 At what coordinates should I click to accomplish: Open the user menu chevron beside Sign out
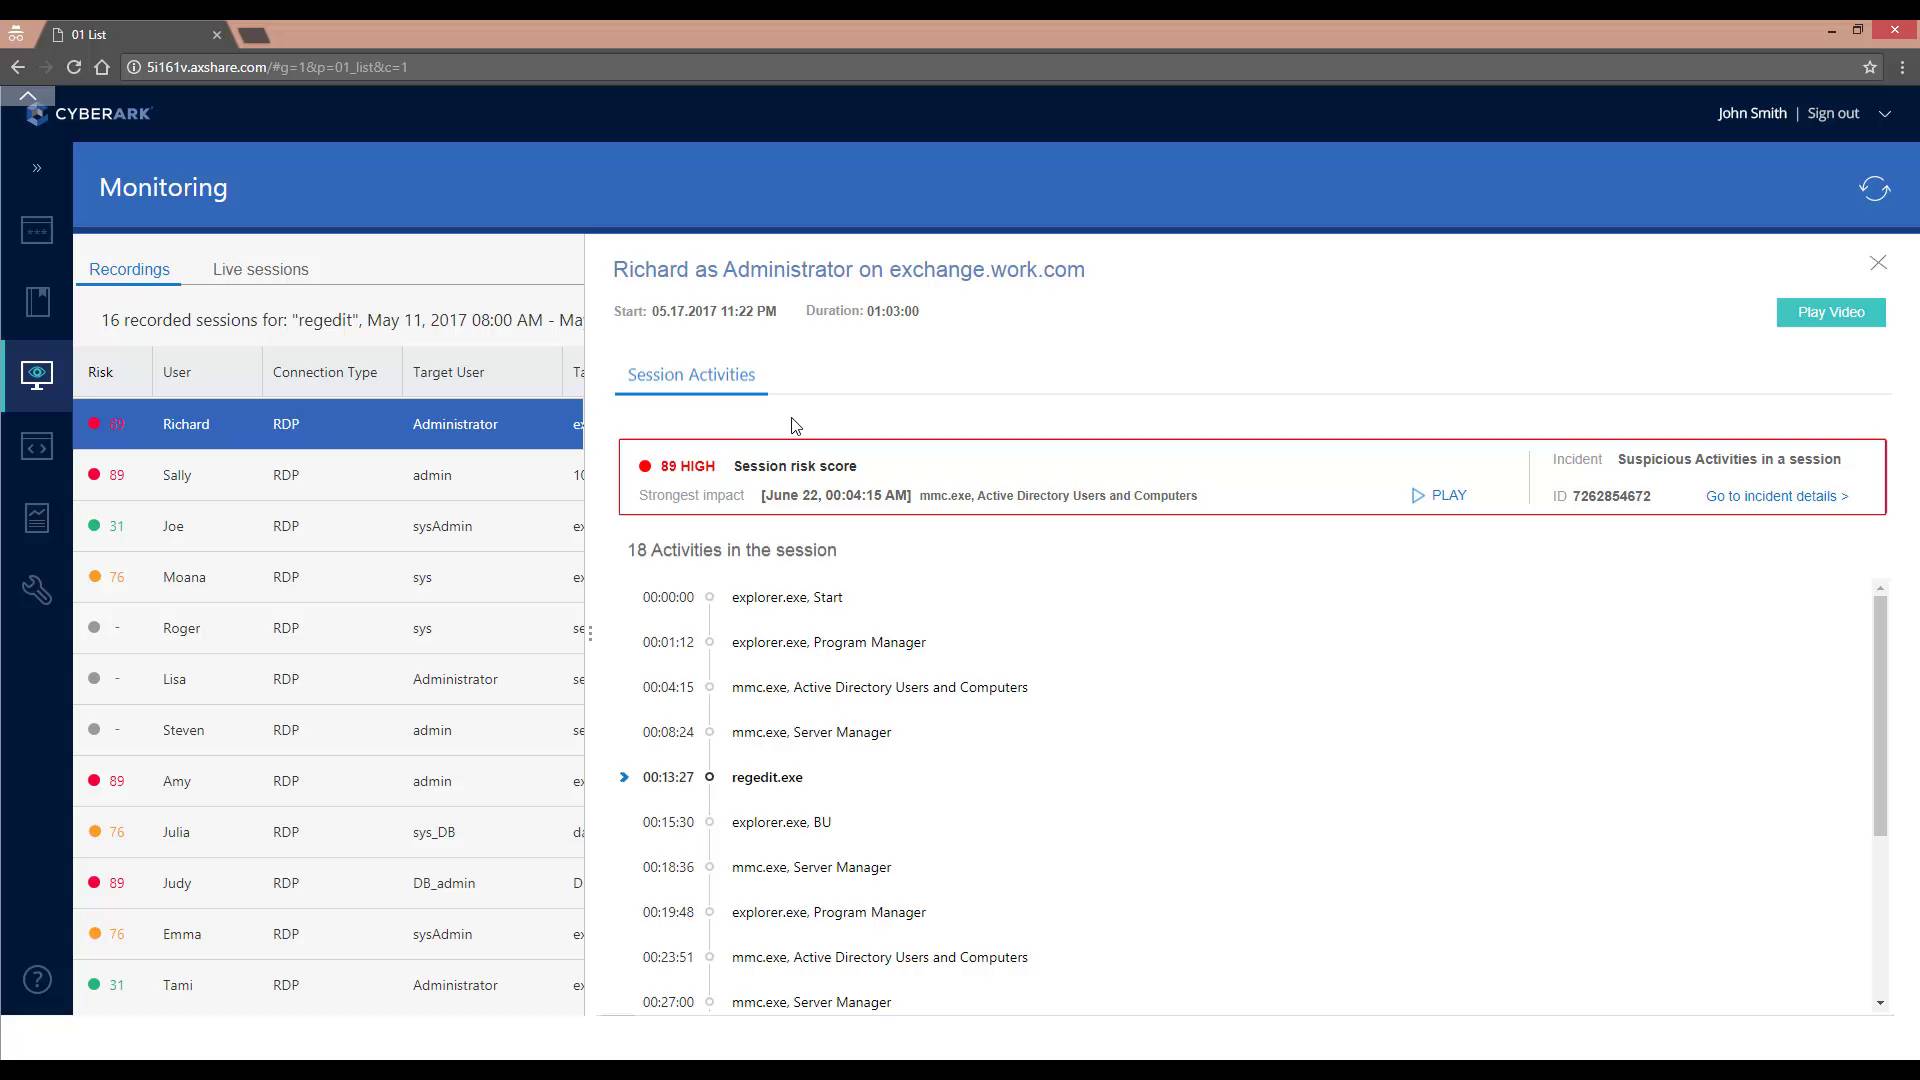(x=1885, y=113)
